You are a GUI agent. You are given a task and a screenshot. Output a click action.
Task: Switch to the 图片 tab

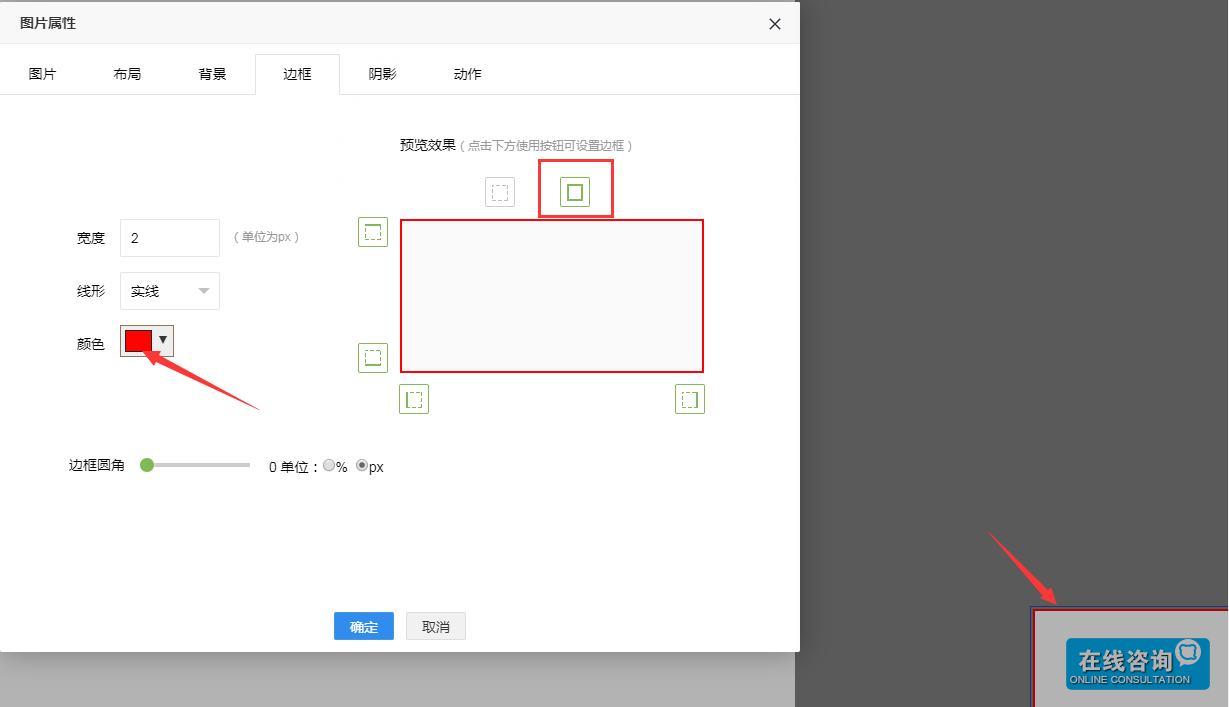pos(43,74)
